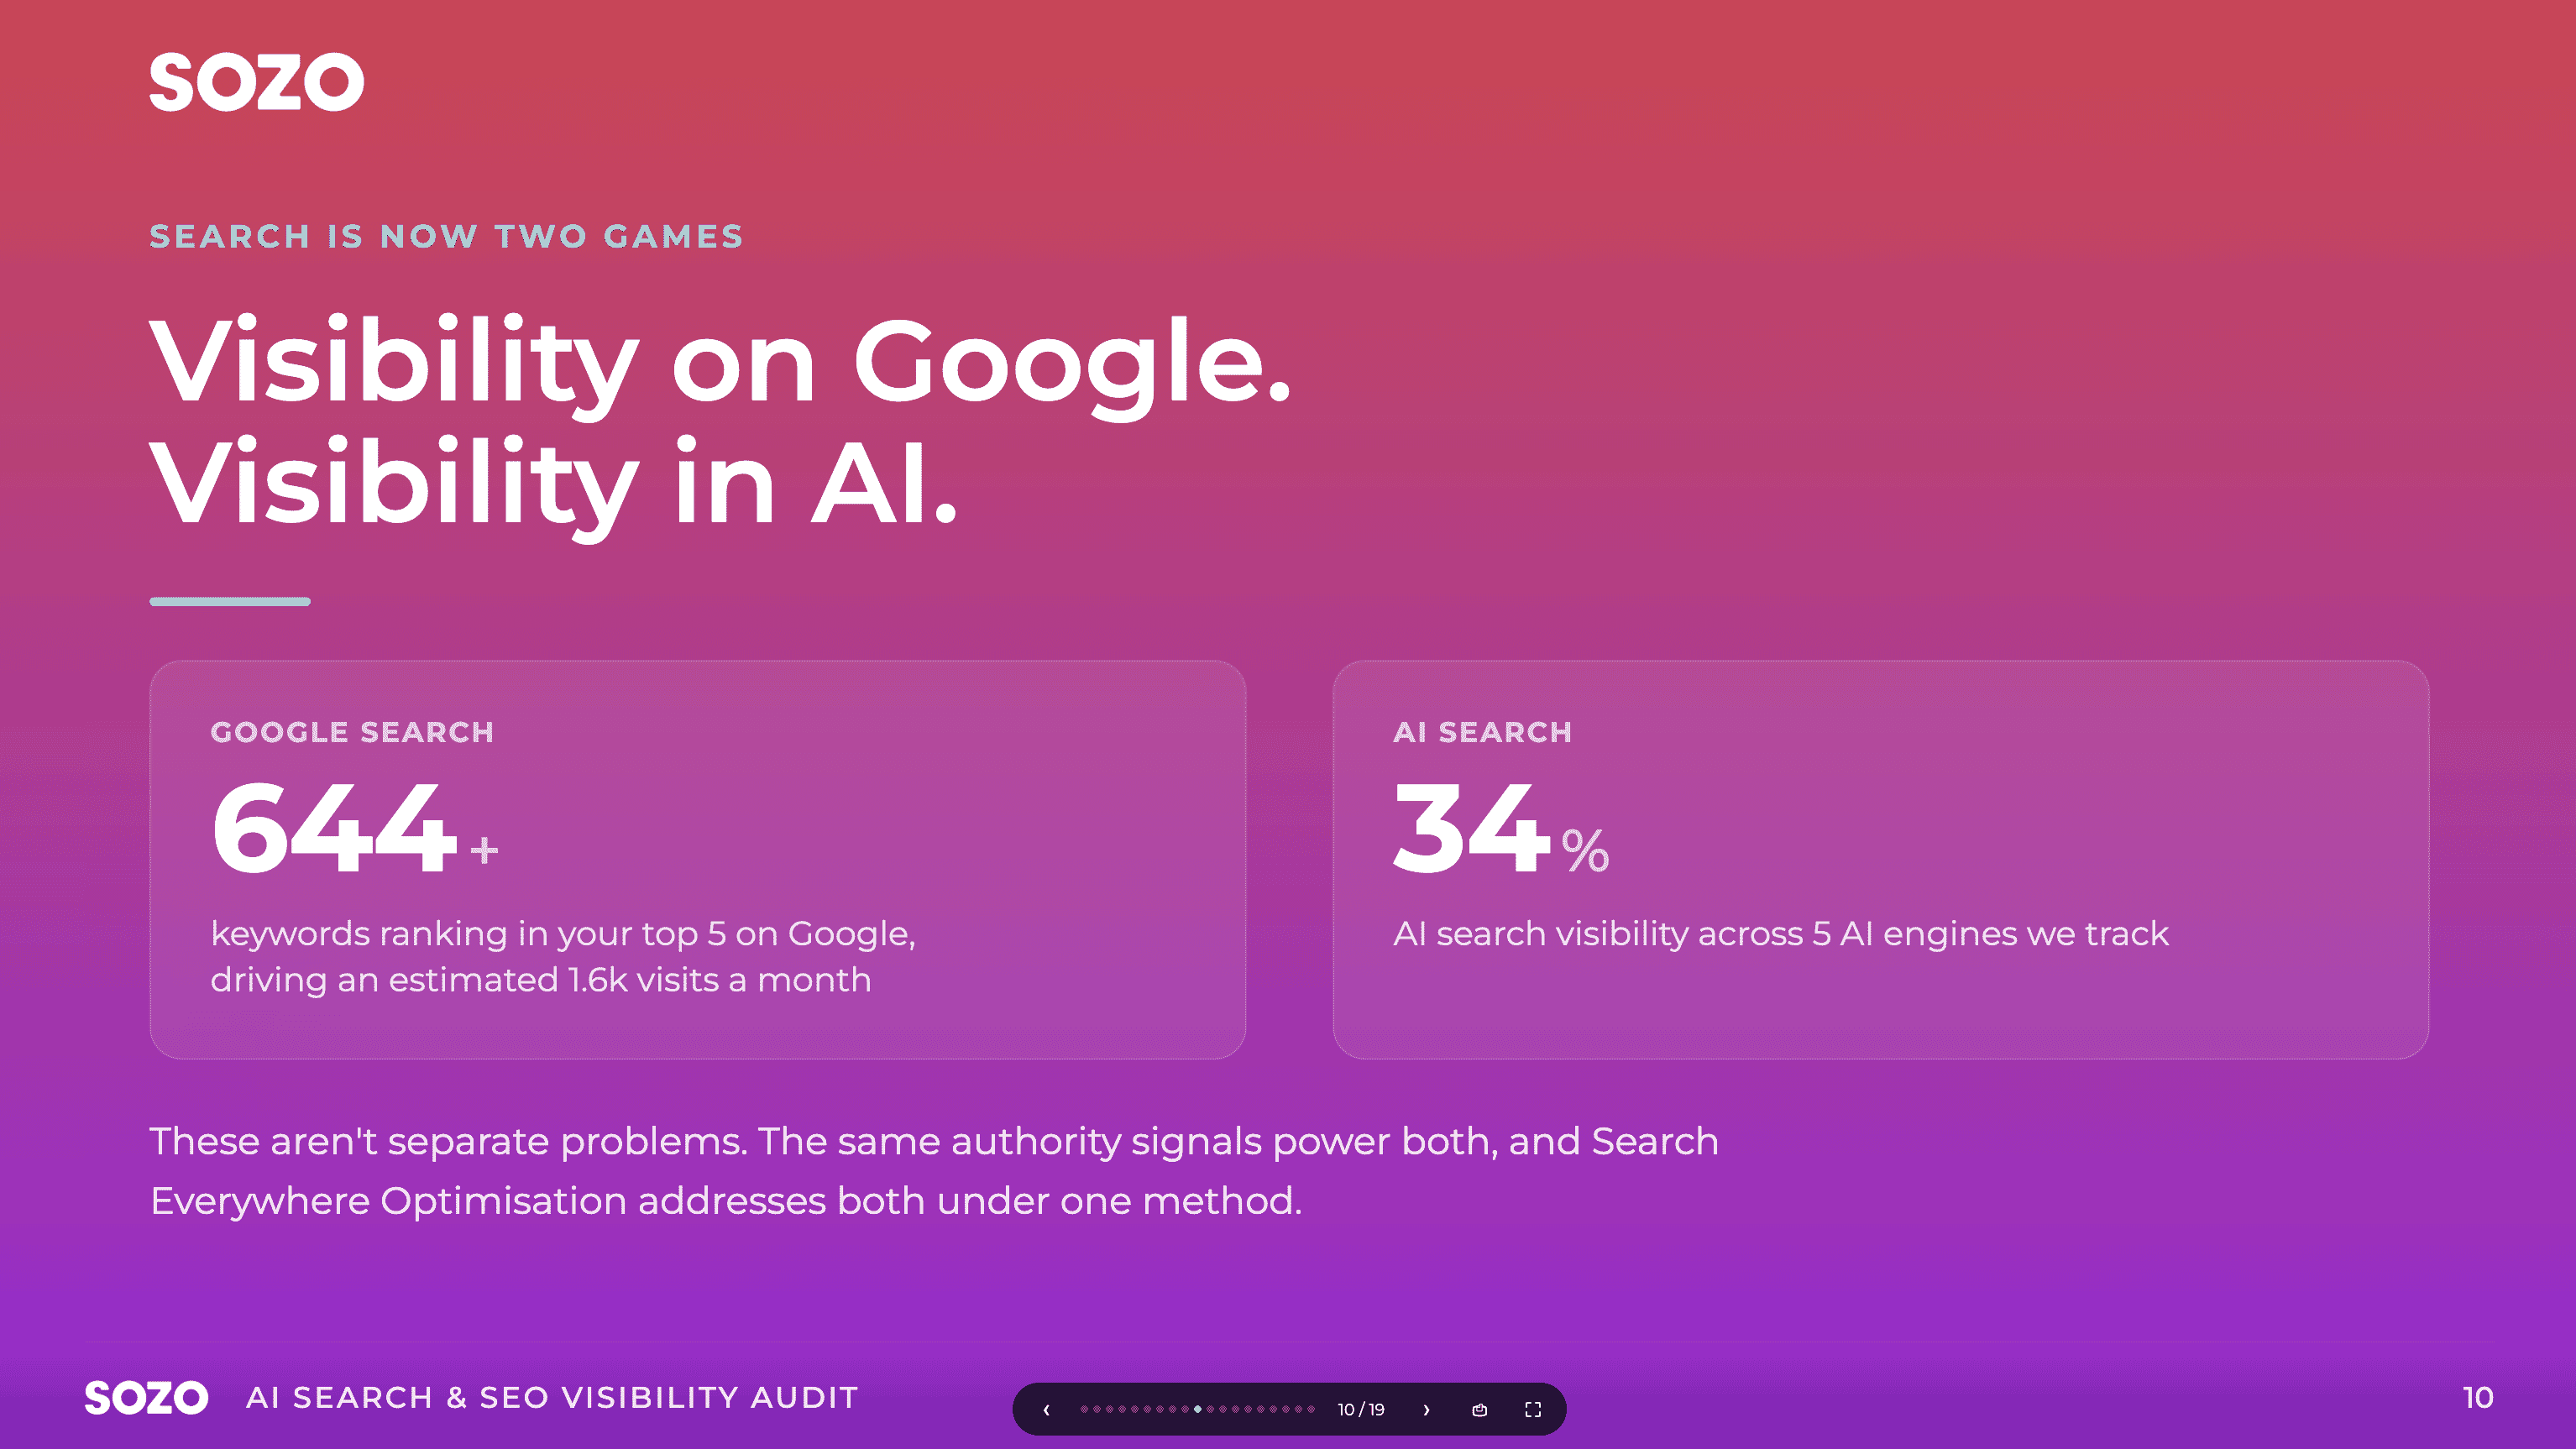The image size is (2576, 1449).
Task: Click 'SEARCH IS NOW TWO GAMES' eyebrow label
Action: (446, 236)
